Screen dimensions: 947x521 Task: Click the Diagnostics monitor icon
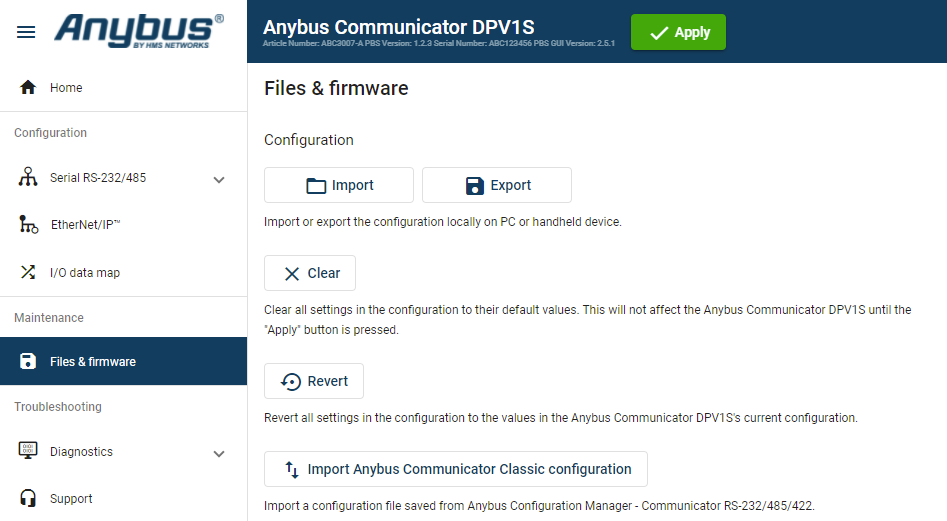pyautogui.click(x=28, y=451)
